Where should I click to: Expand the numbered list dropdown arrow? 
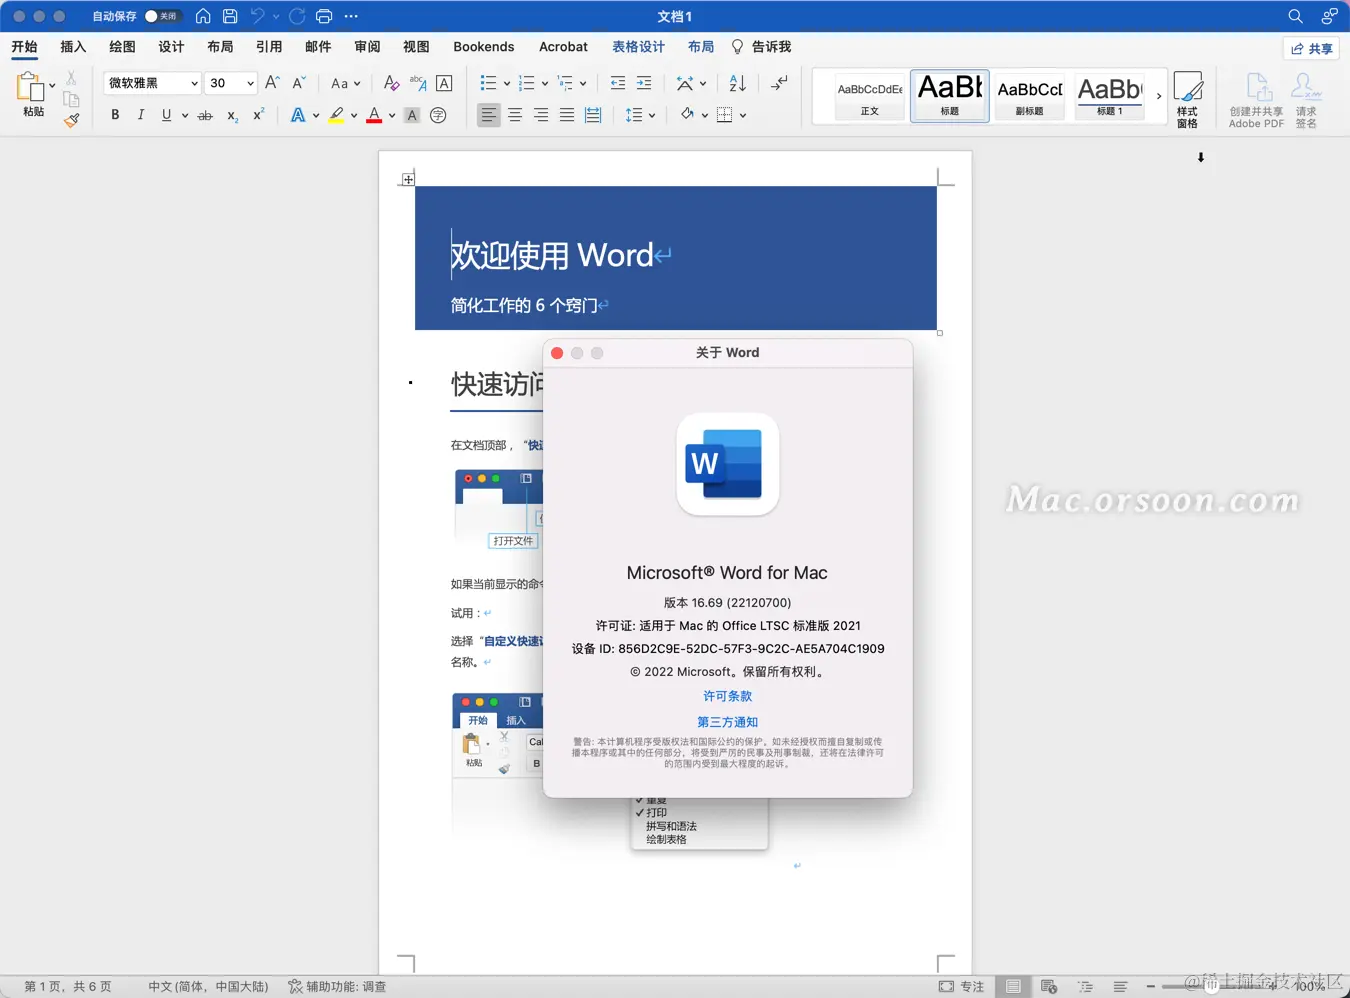click(x=544, y=84)
